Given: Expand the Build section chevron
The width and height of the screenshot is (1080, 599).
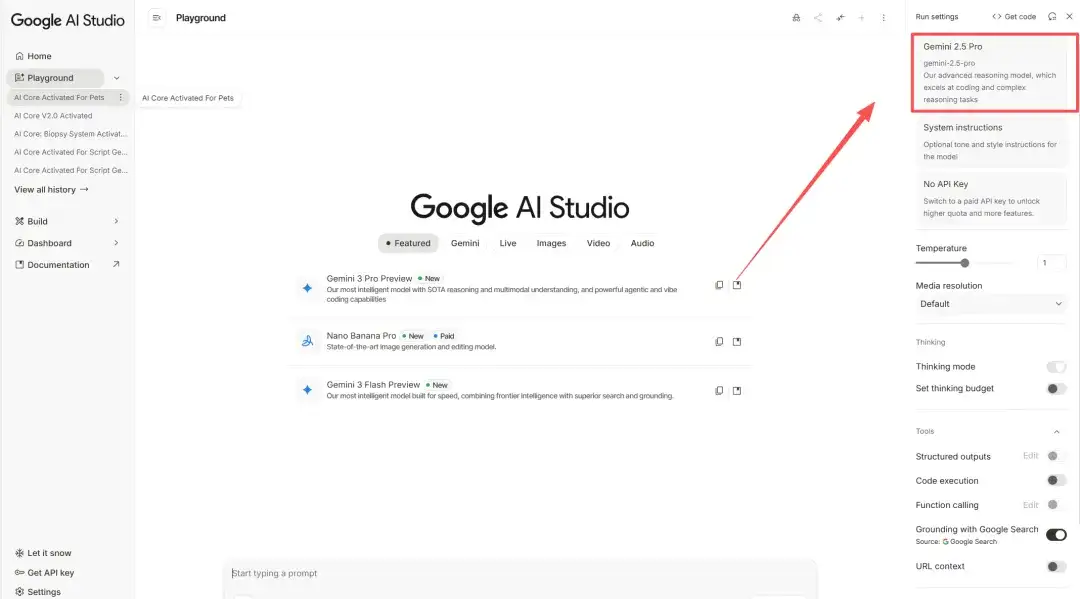Looking at the screenshot, I should click(x=116, y=221).
